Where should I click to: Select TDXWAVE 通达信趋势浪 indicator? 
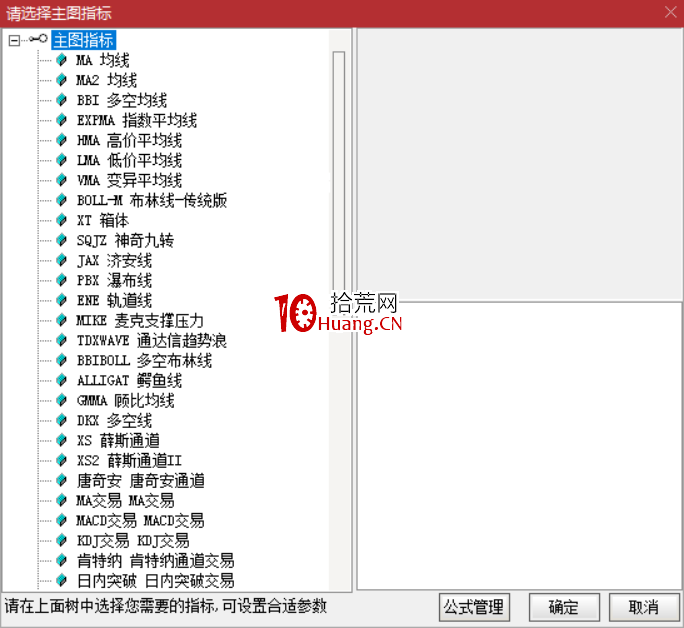(x=144, y=340)
